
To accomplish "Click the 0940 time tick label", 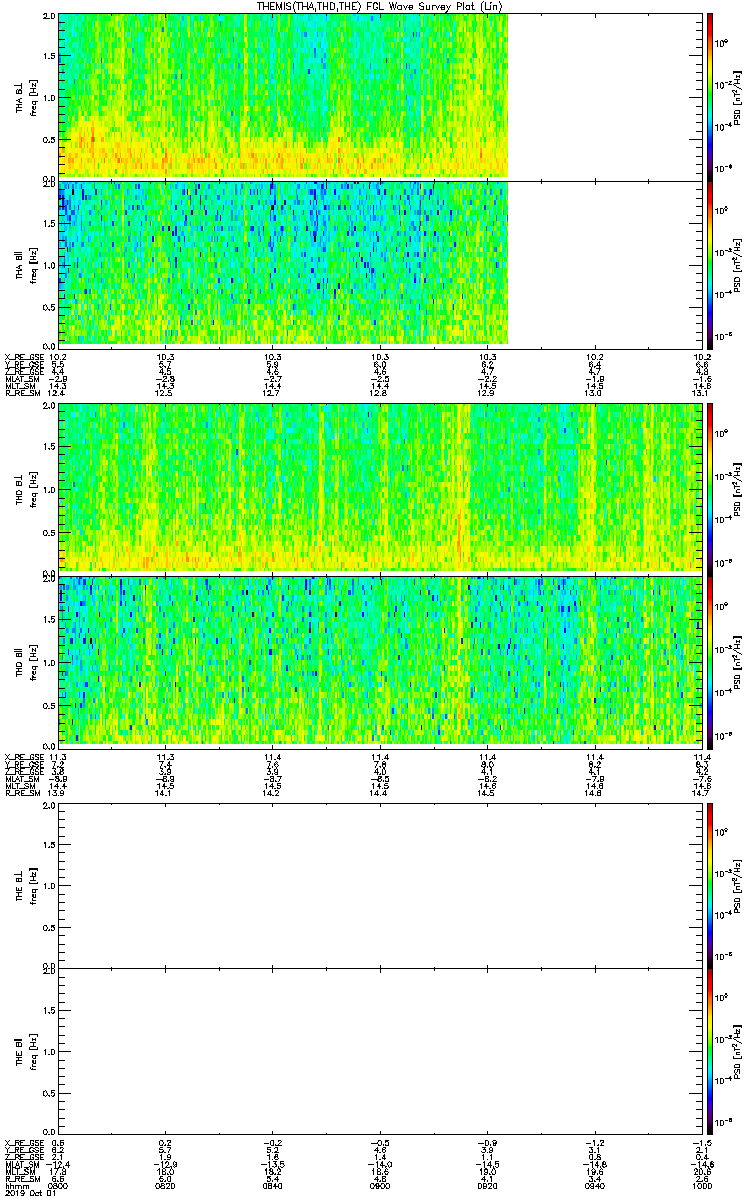I will point(594,1187).
